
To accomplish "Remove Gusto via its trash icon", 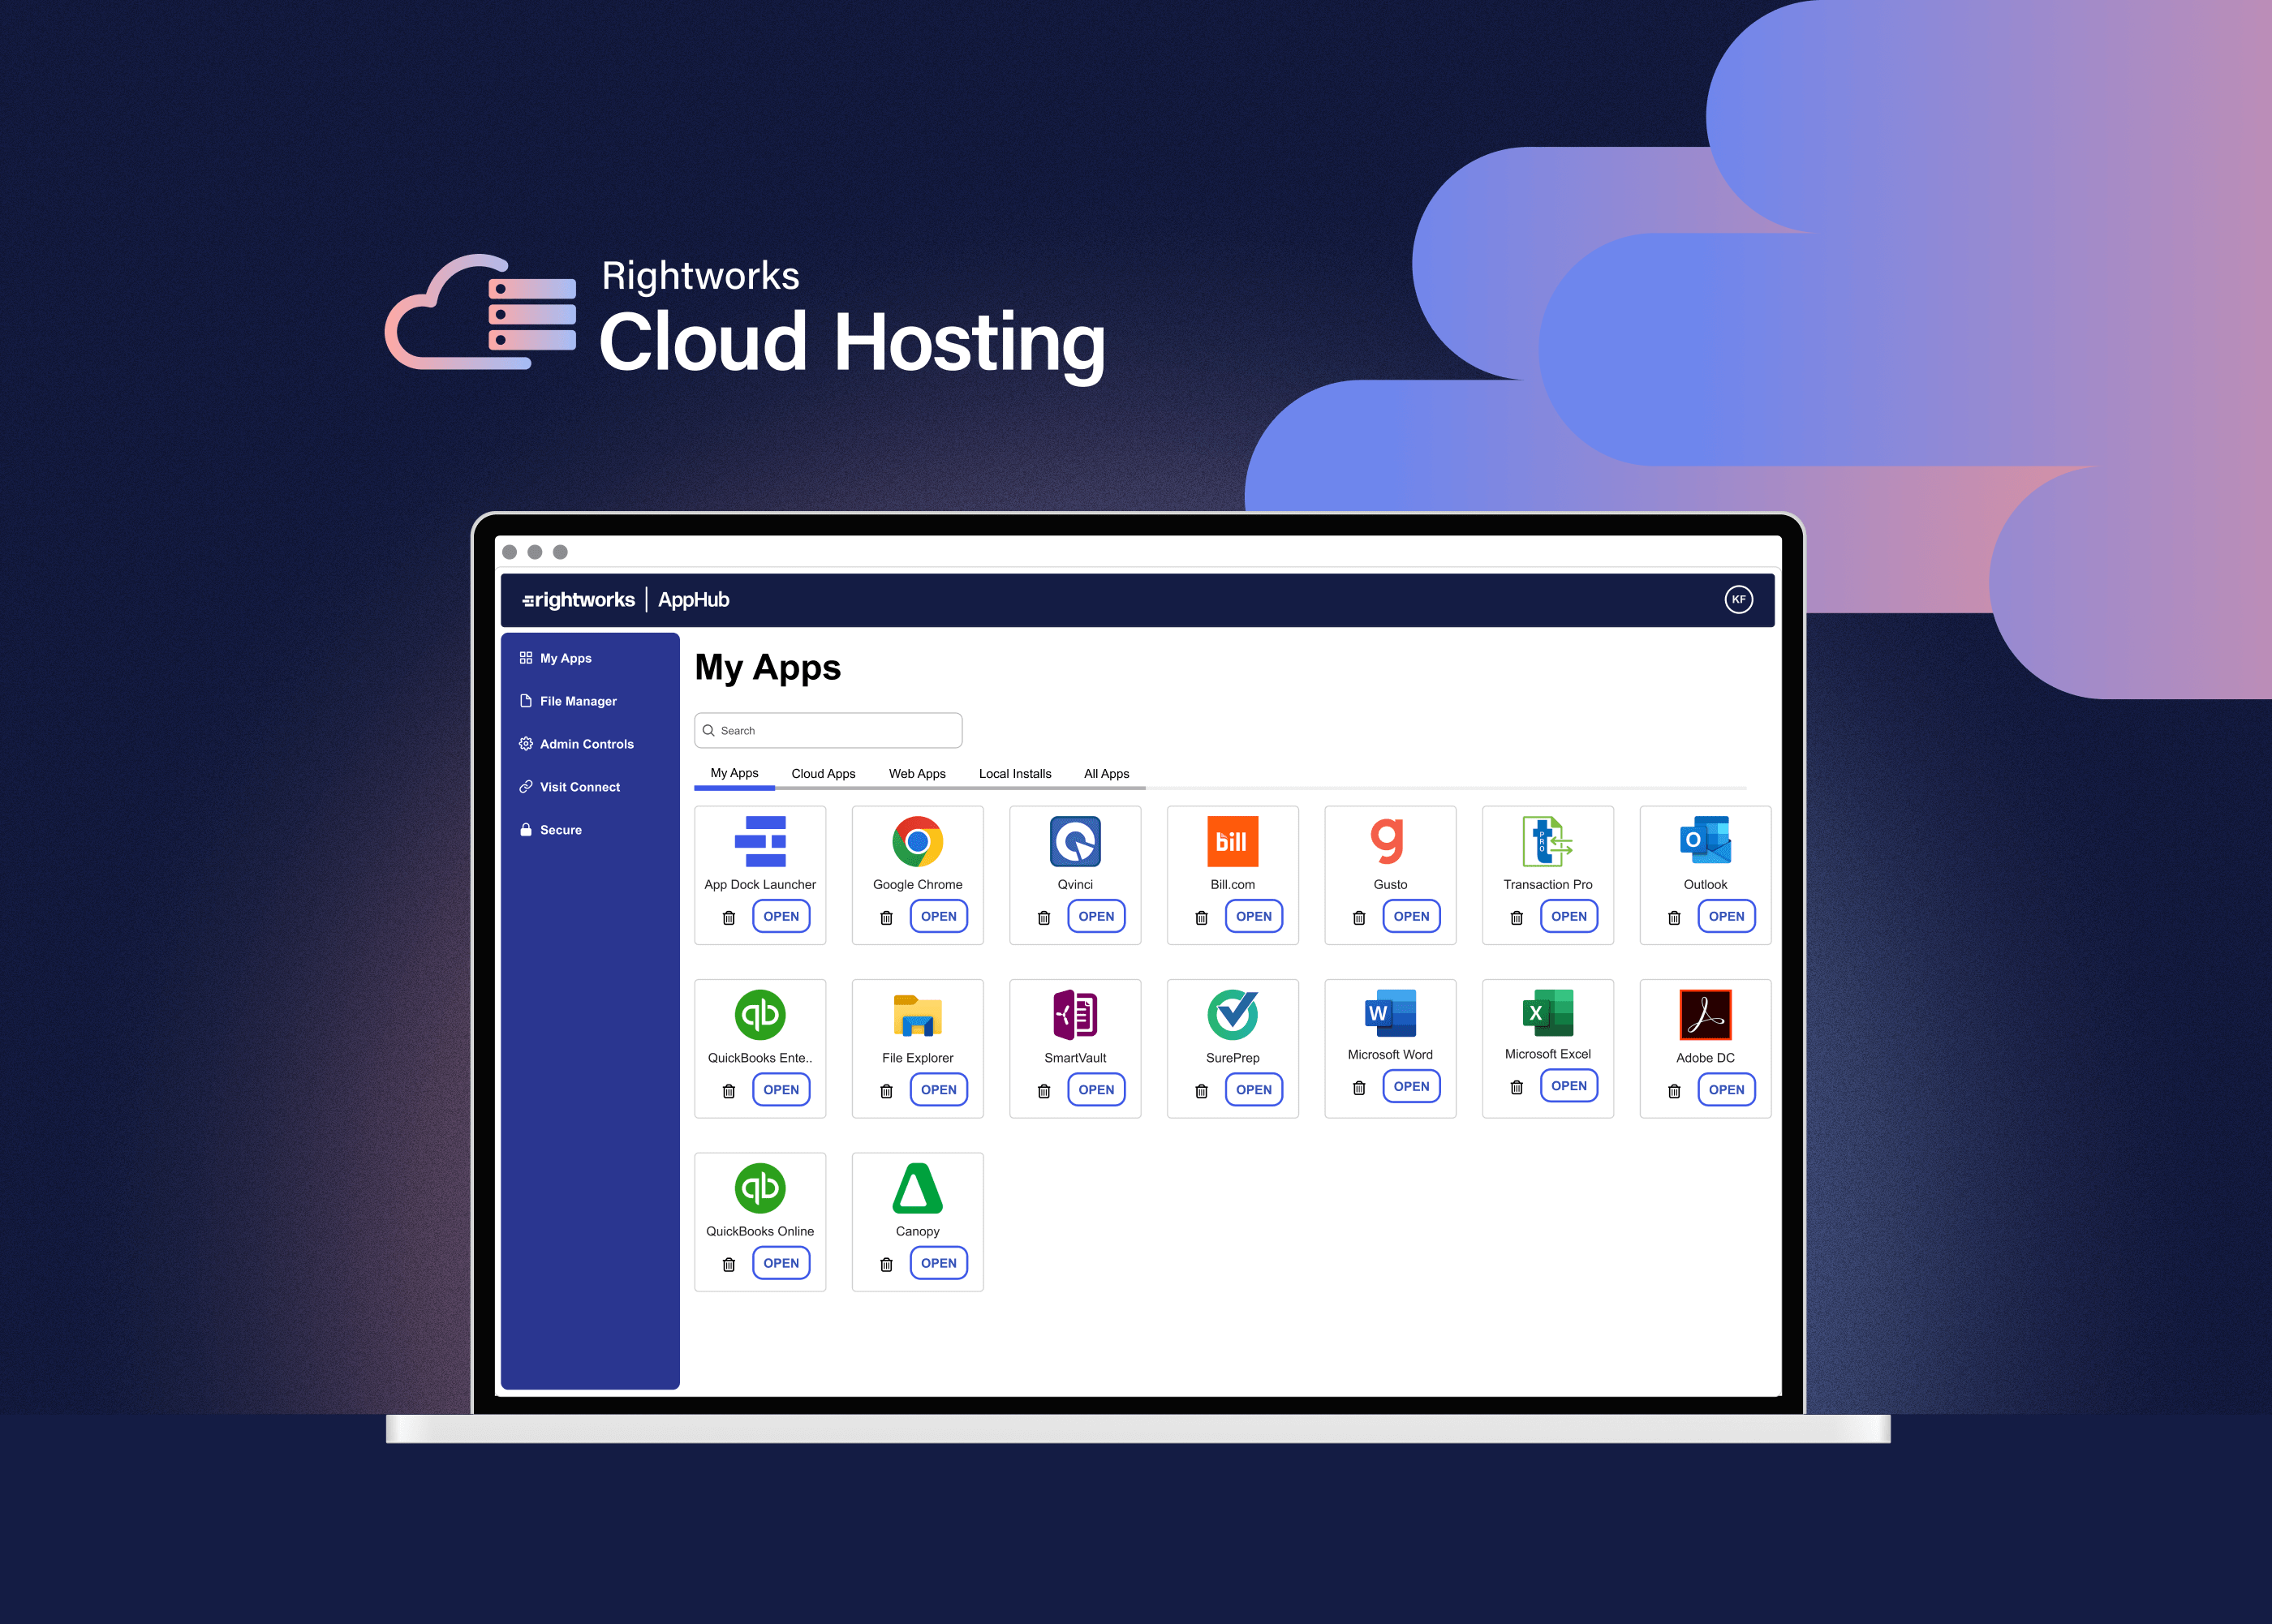I will coord(1359,917).
